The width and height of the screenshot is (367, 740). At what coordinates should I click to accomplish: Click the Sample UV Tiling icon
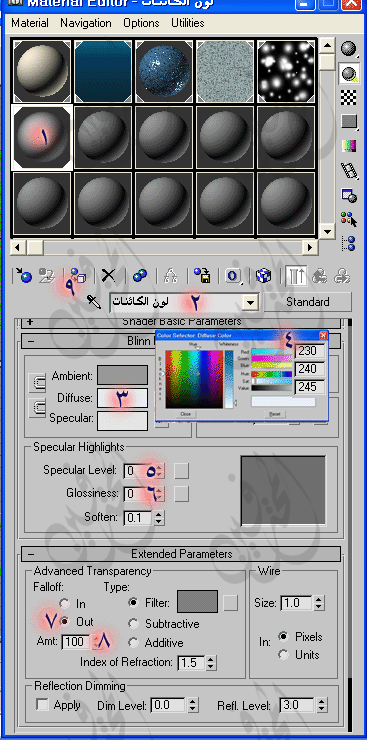tap(349, 122)
